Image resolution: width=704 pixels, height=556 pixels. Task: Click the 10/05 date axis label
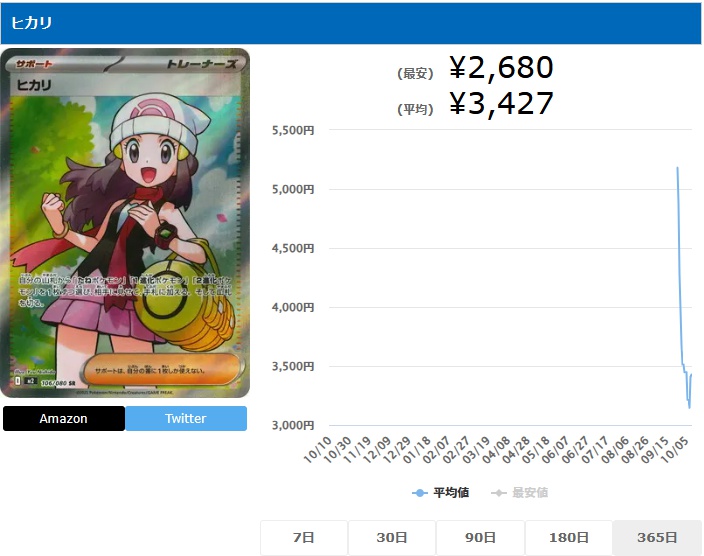pos(675,450)
